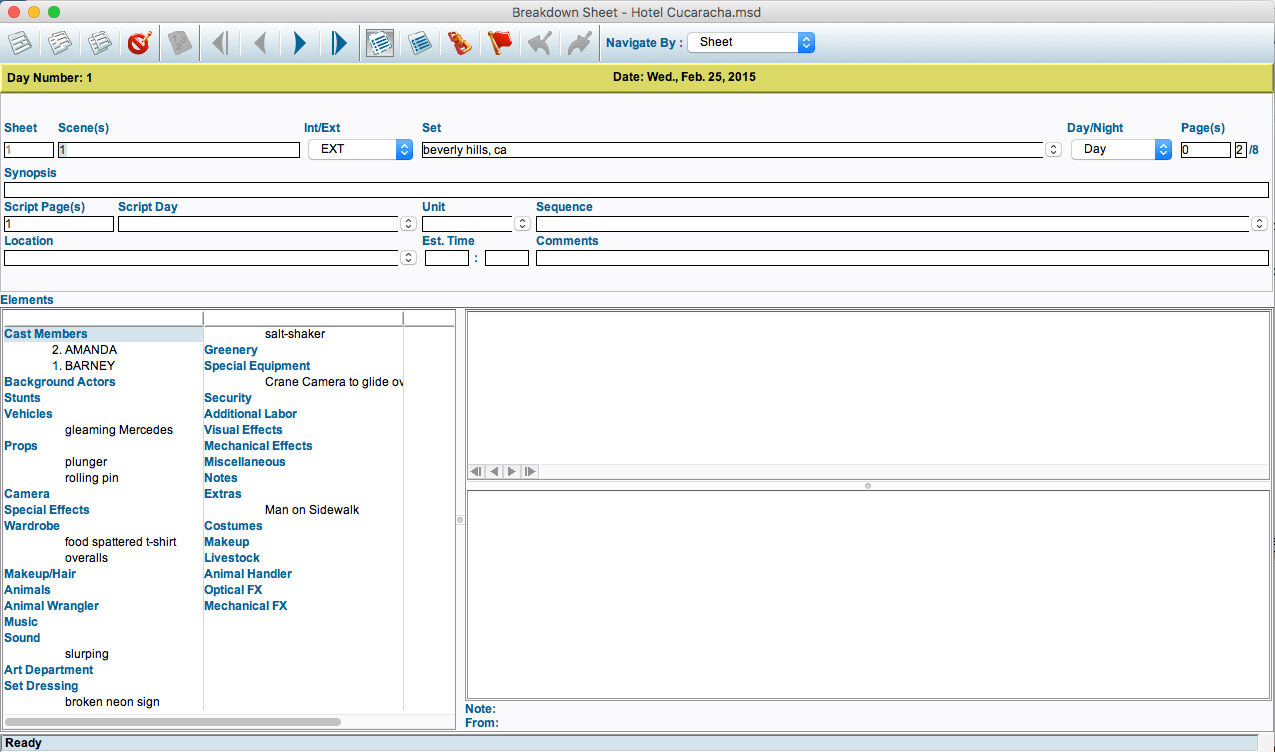Open the Navigate By dropdown
The height and width of the screenshot is (752, 1275).
point(750,42)
